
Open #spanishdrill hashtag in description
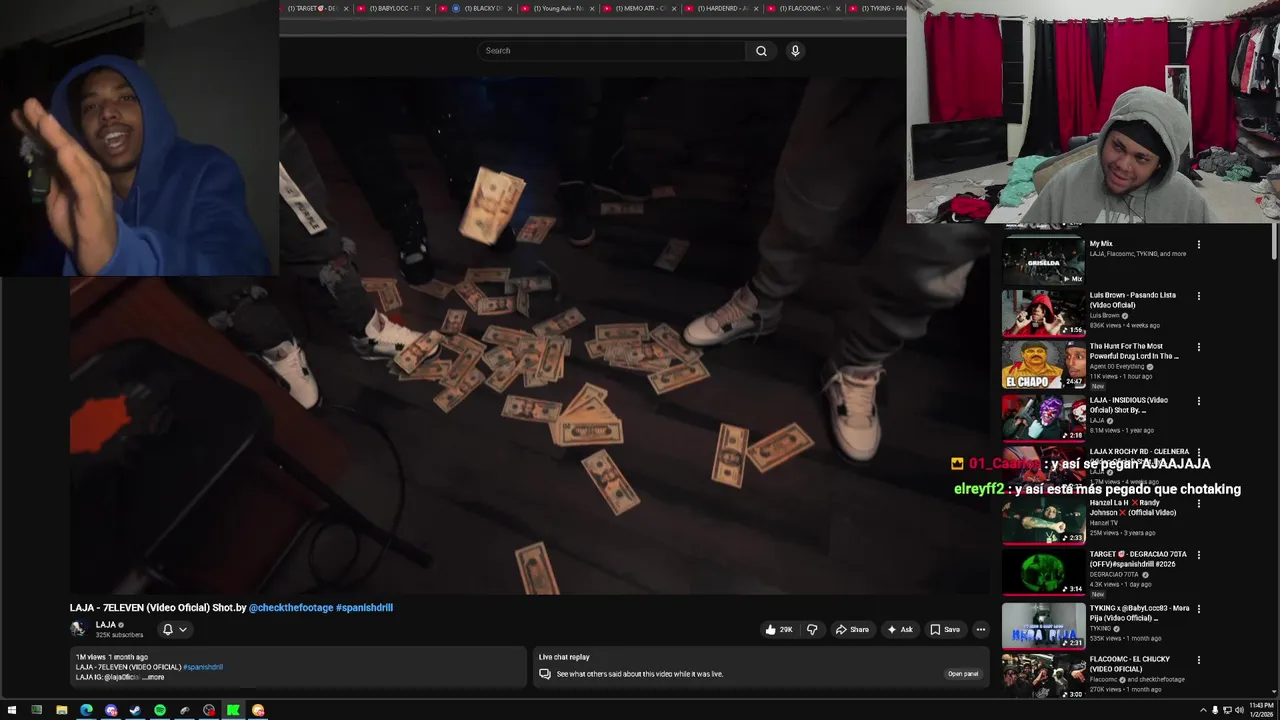point(203,667)
